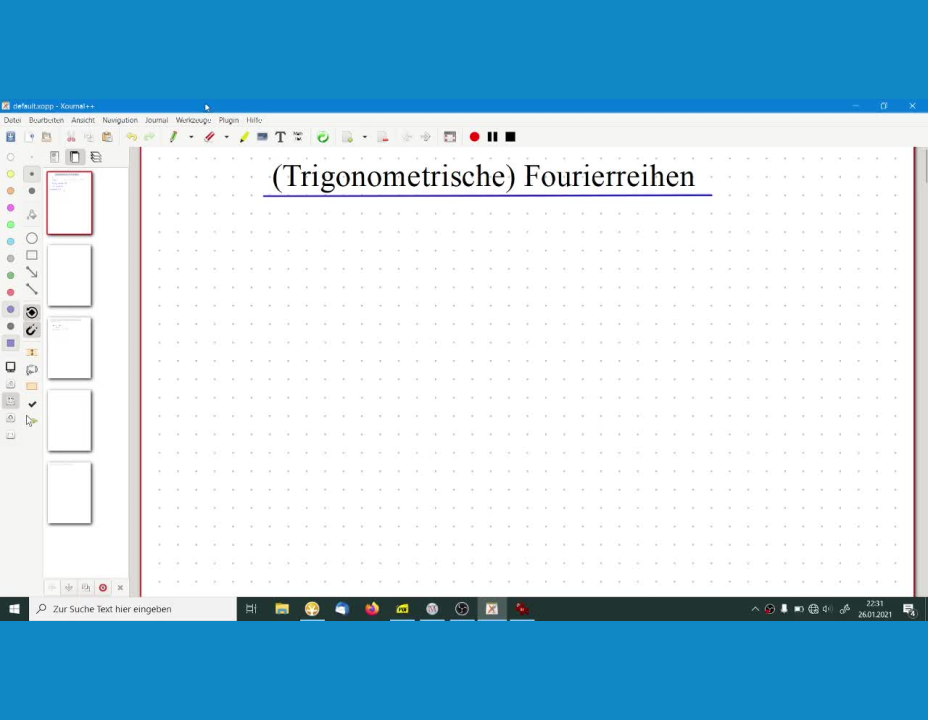Choose the thick pen thickness dot
928x720 pixels.
32,191
